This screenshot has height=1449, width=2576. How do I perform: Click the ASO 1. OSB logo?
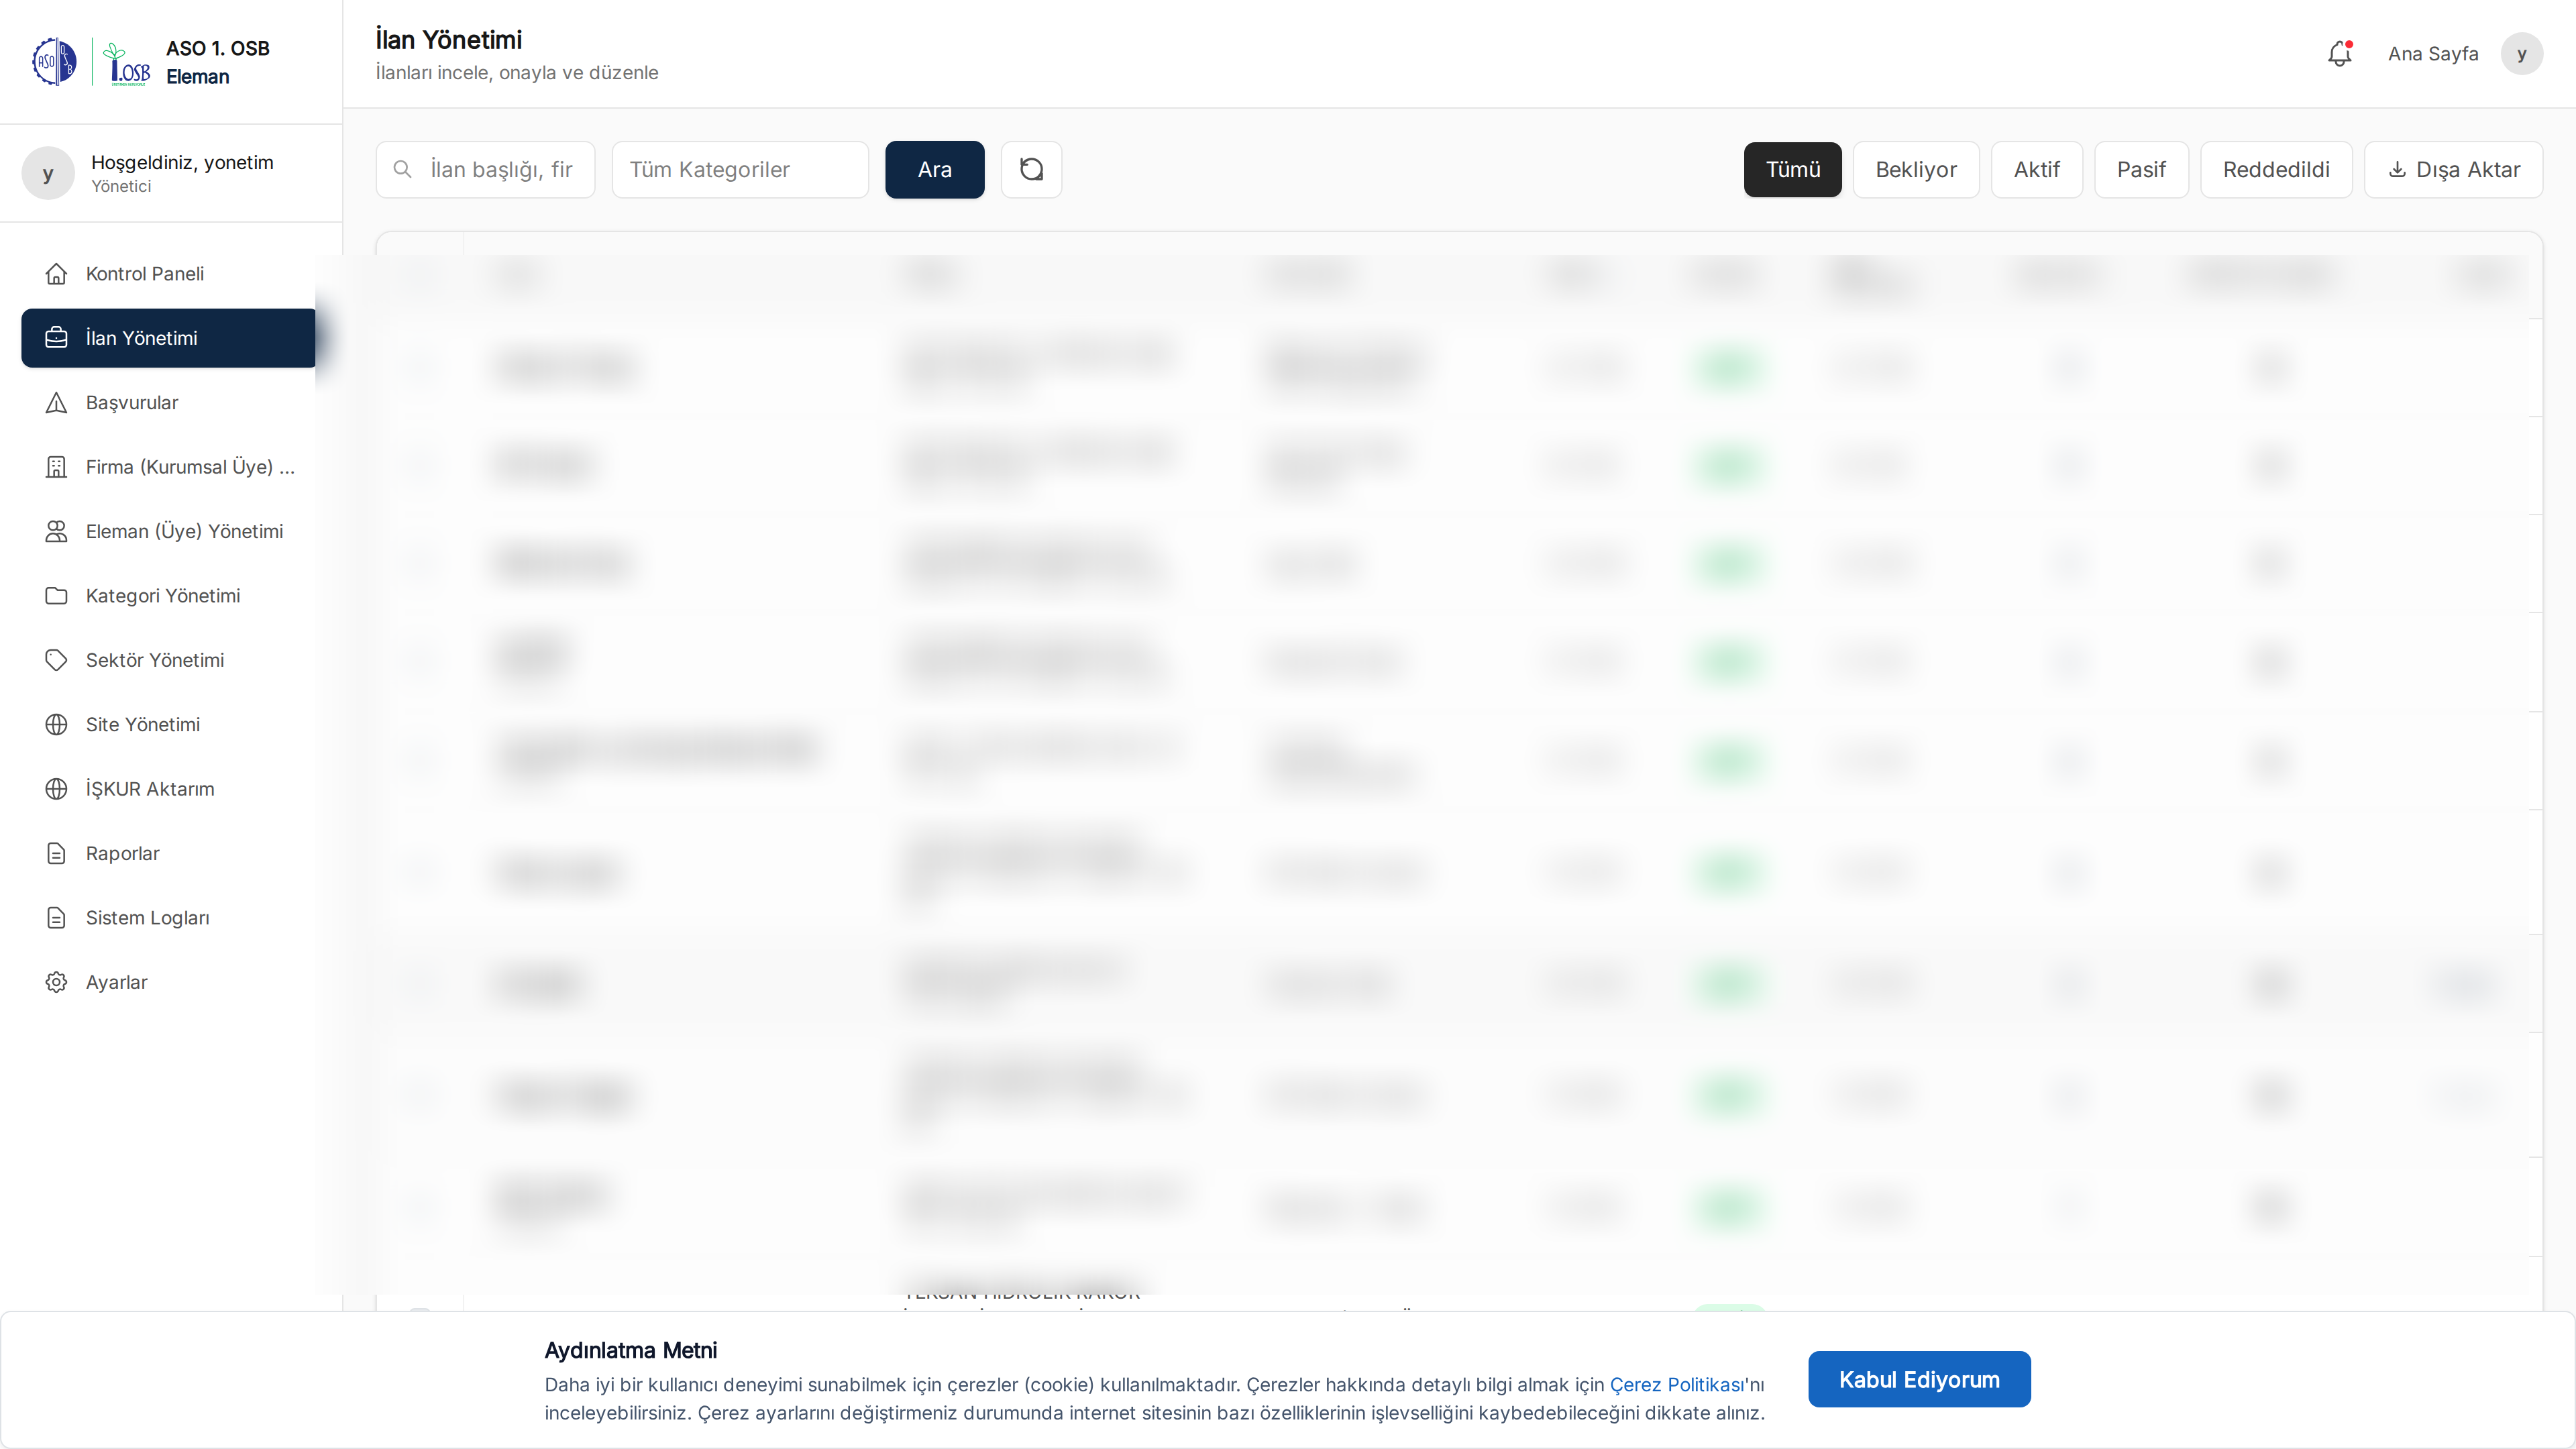[90, 62]
